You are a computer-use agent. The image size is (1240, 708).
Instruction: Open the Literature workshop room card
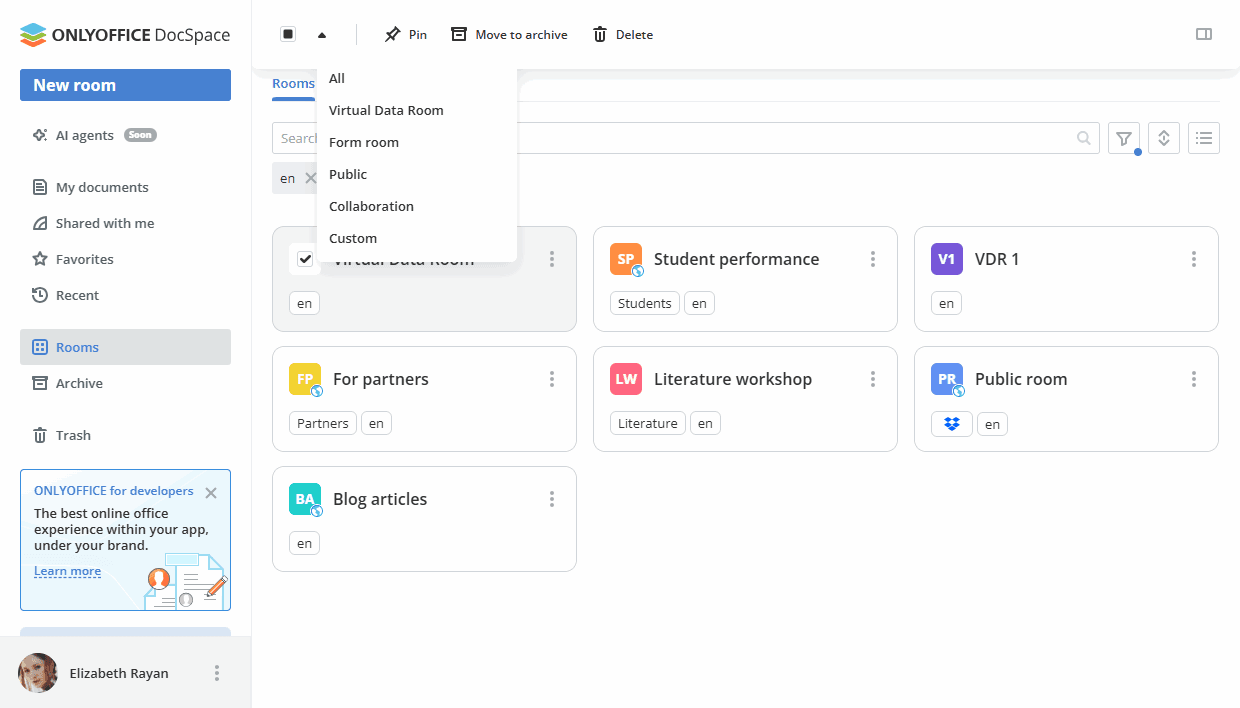pyautogui.click(x=732, y=379)
